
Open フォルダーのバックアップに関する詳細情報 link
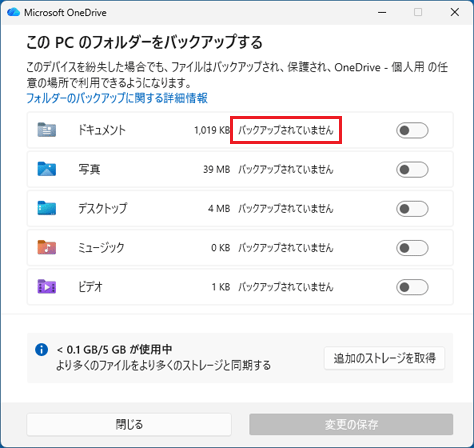pyautogui.click(x=117, y=98)
